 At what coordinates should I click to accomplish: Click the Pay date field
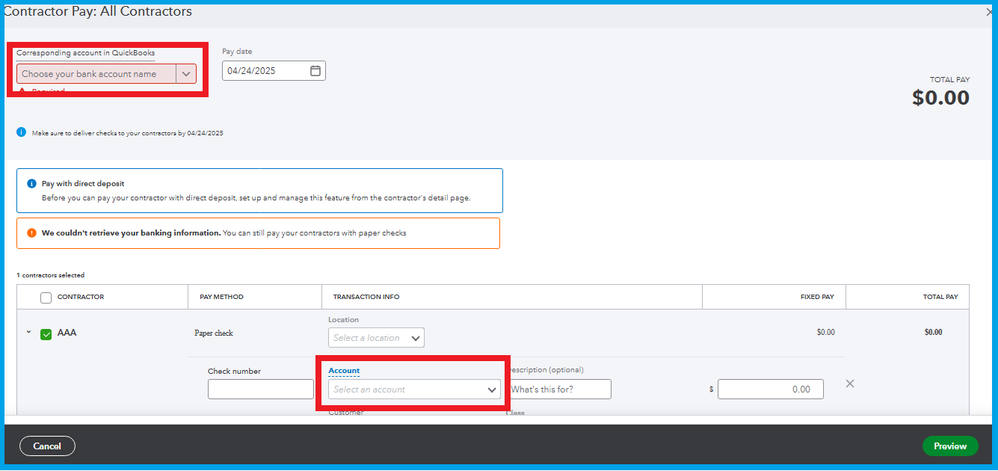[x=274, y=71]
